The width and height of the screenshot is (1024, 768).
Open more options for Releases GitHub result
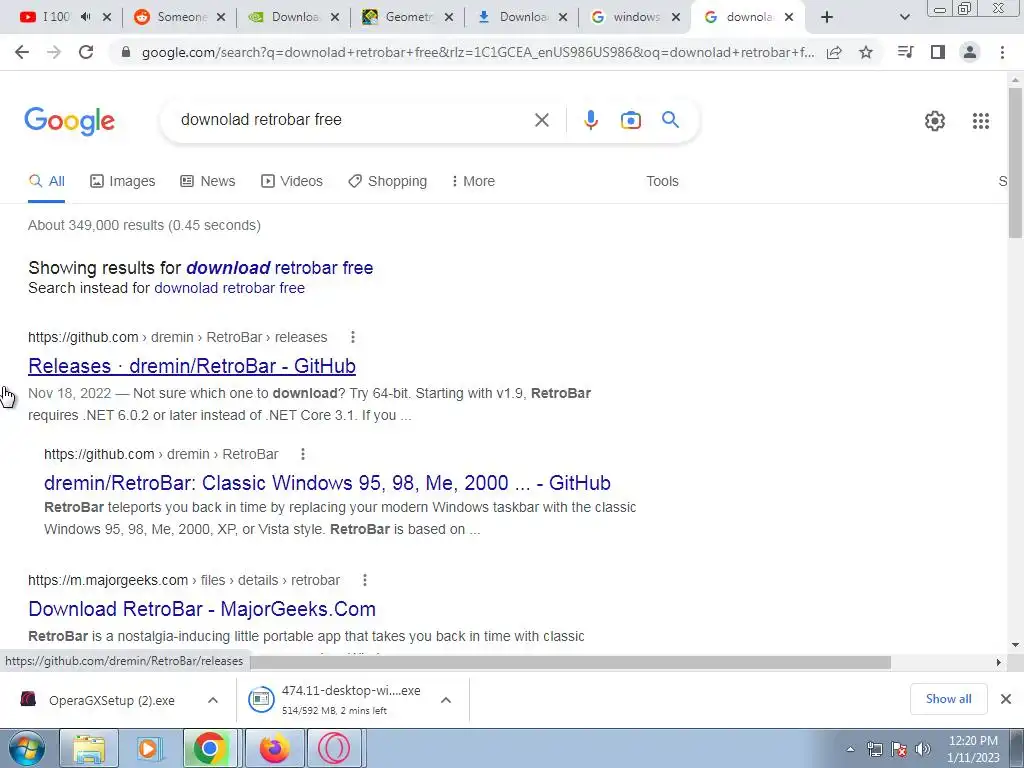[353, 337]
